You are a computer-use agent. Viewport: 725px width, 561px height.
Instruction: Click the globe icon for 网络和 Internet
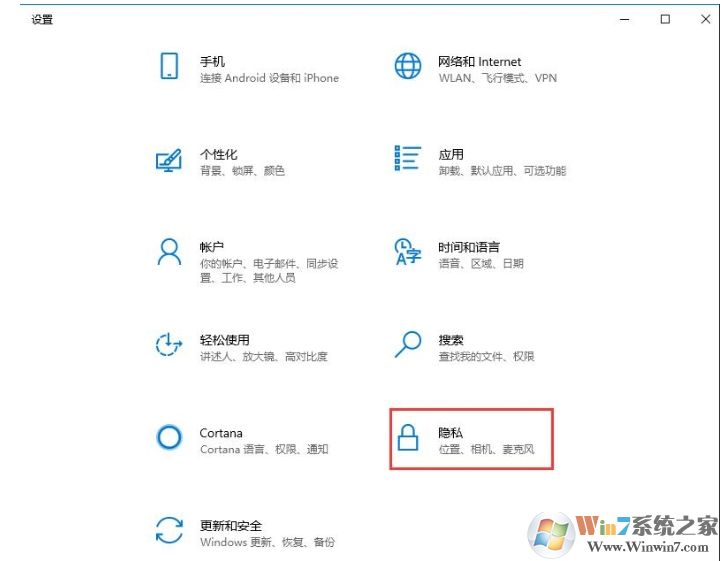click(408, 66)
